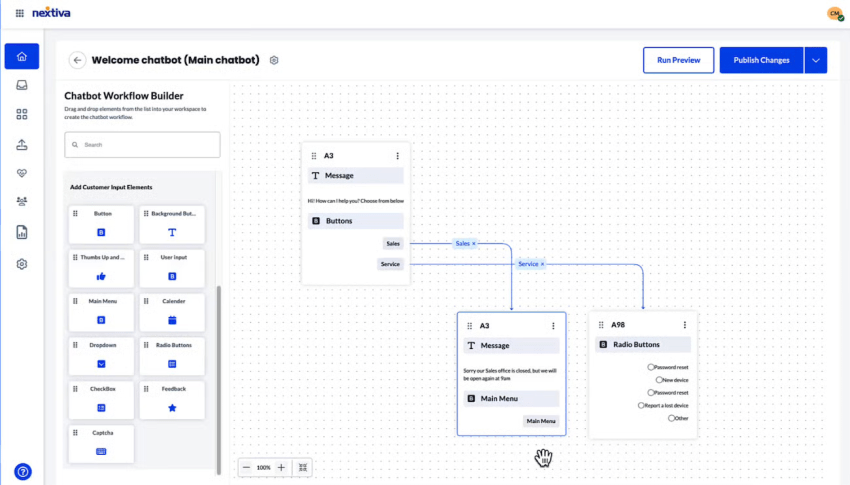Zoom in with the plus control
This screenshot has height=485, width=850.
[281, 467]
